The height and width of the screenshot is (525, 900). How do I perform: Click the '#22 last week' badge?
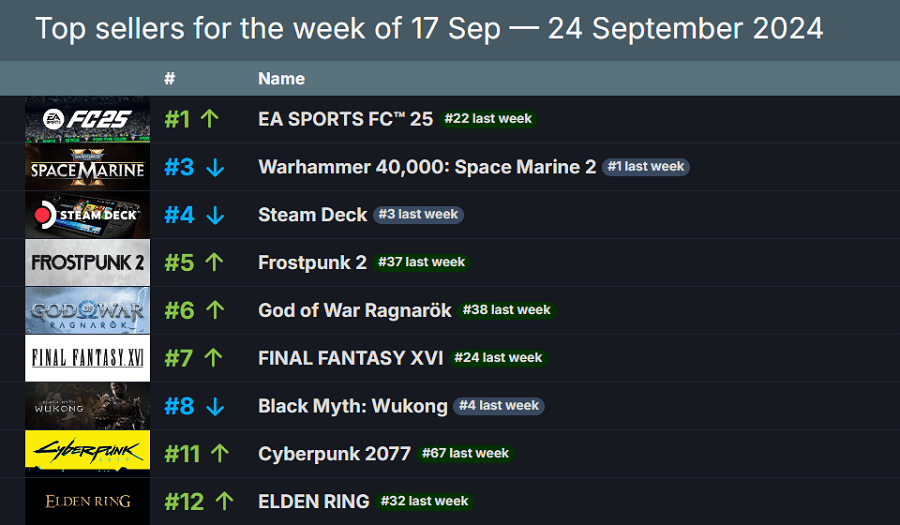tap(488, 119)
